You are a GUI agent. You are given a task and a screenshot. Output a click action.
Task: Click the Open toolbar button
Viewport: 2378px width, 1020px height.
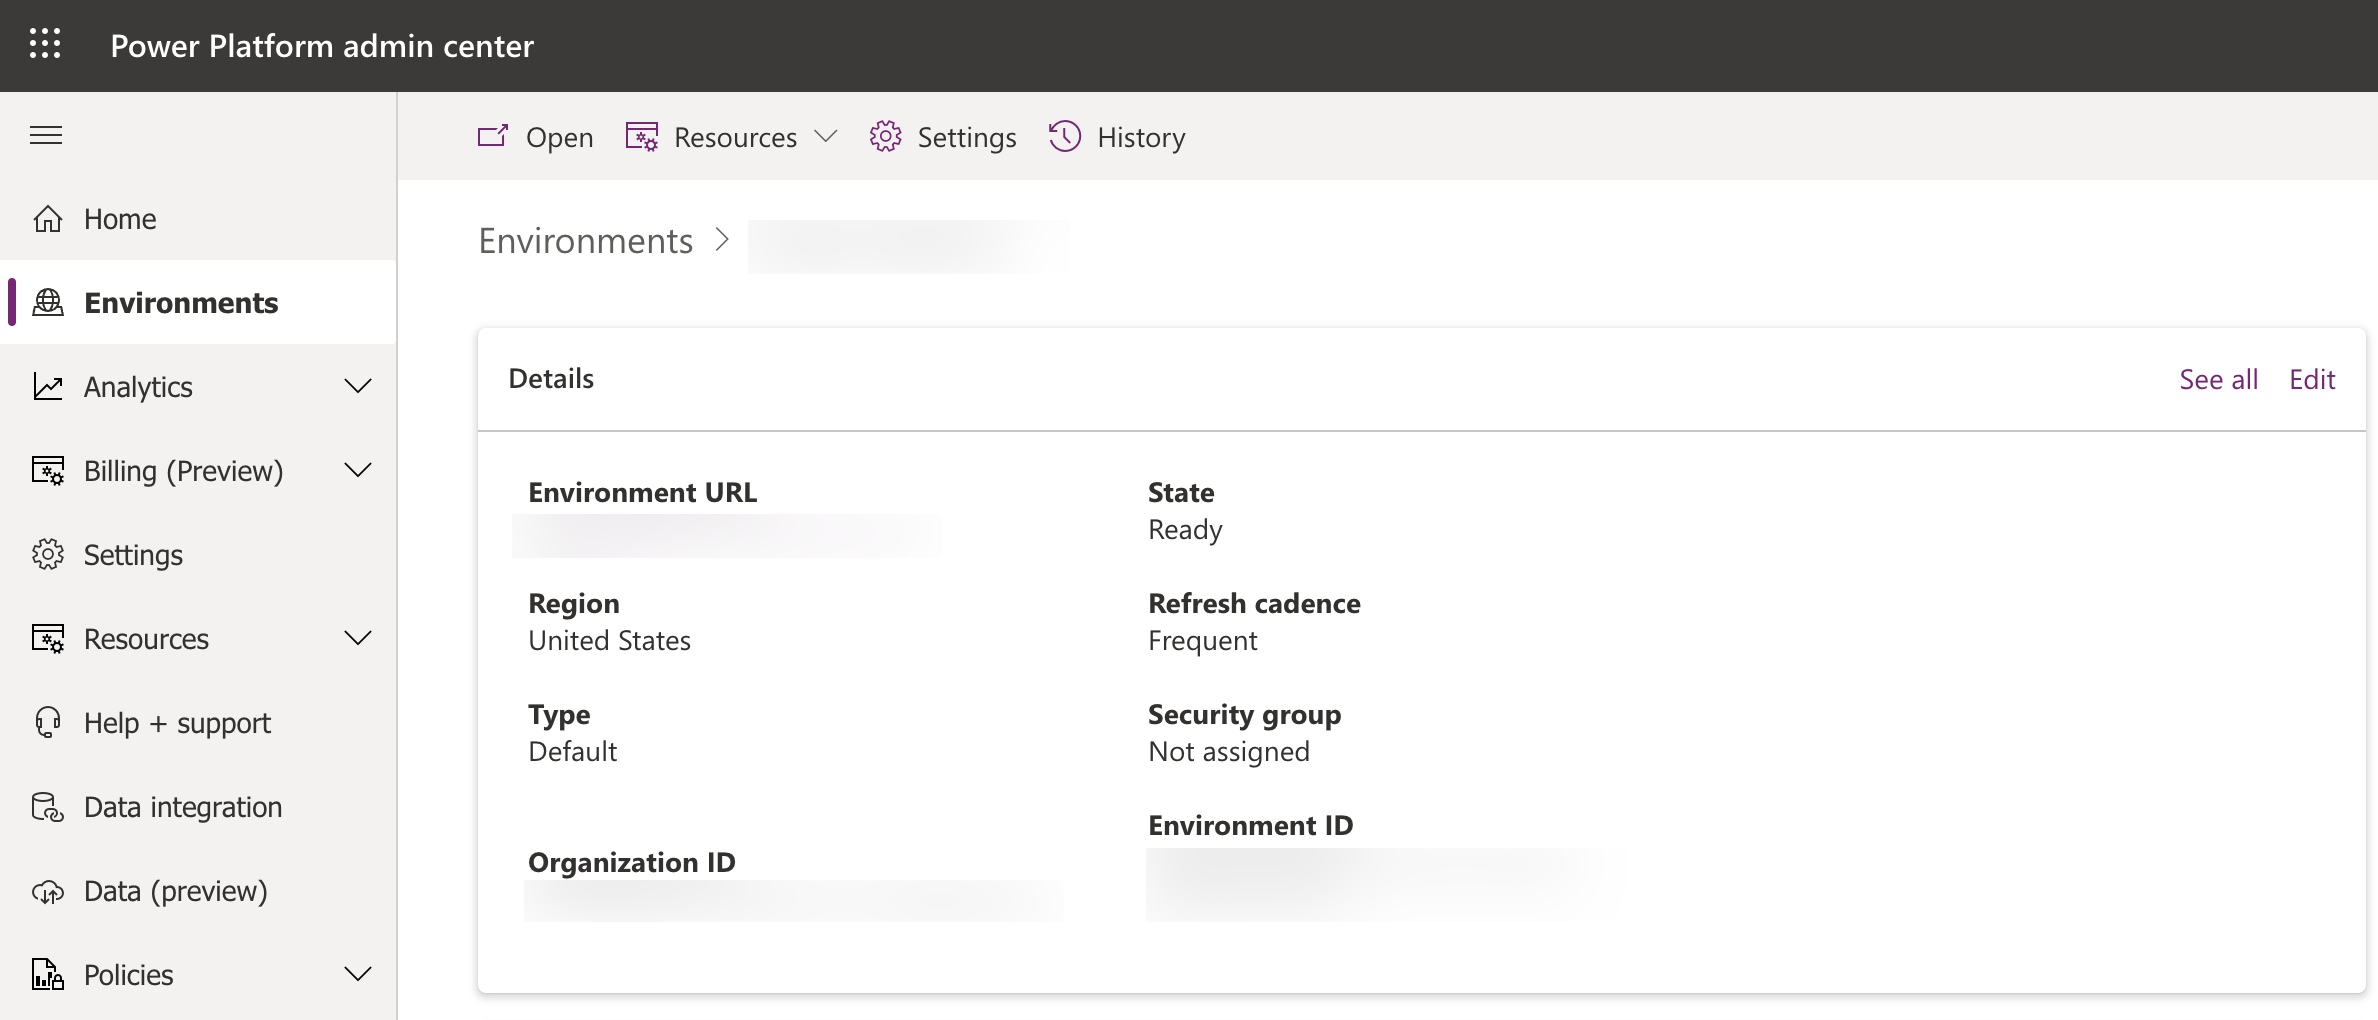pyautogui.click(x=536, y=137)
